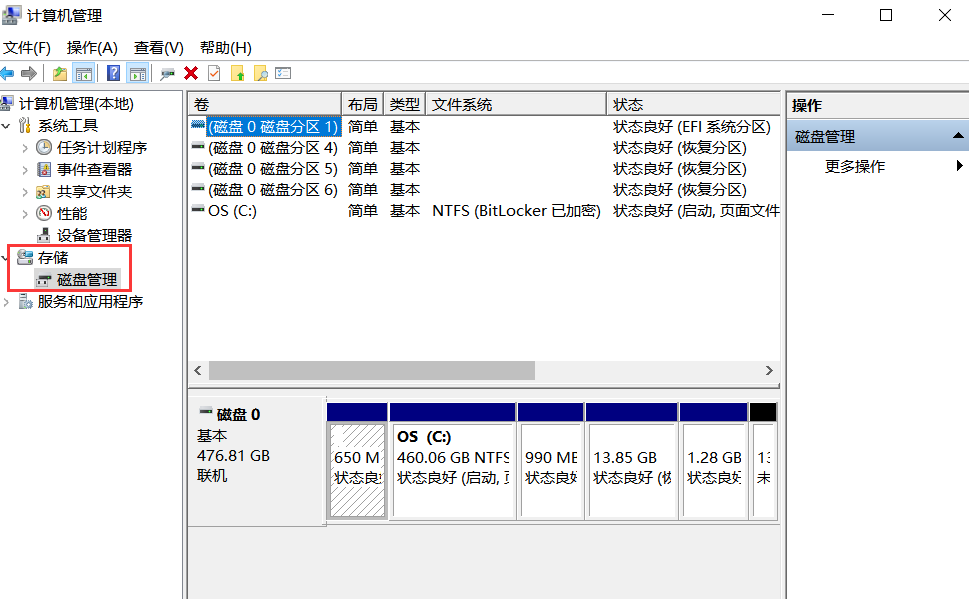The width and height of the screenshot is (969, 599).
Task: Click the folder-with-magnifier toolbar icon
Action: pos(260,72)
